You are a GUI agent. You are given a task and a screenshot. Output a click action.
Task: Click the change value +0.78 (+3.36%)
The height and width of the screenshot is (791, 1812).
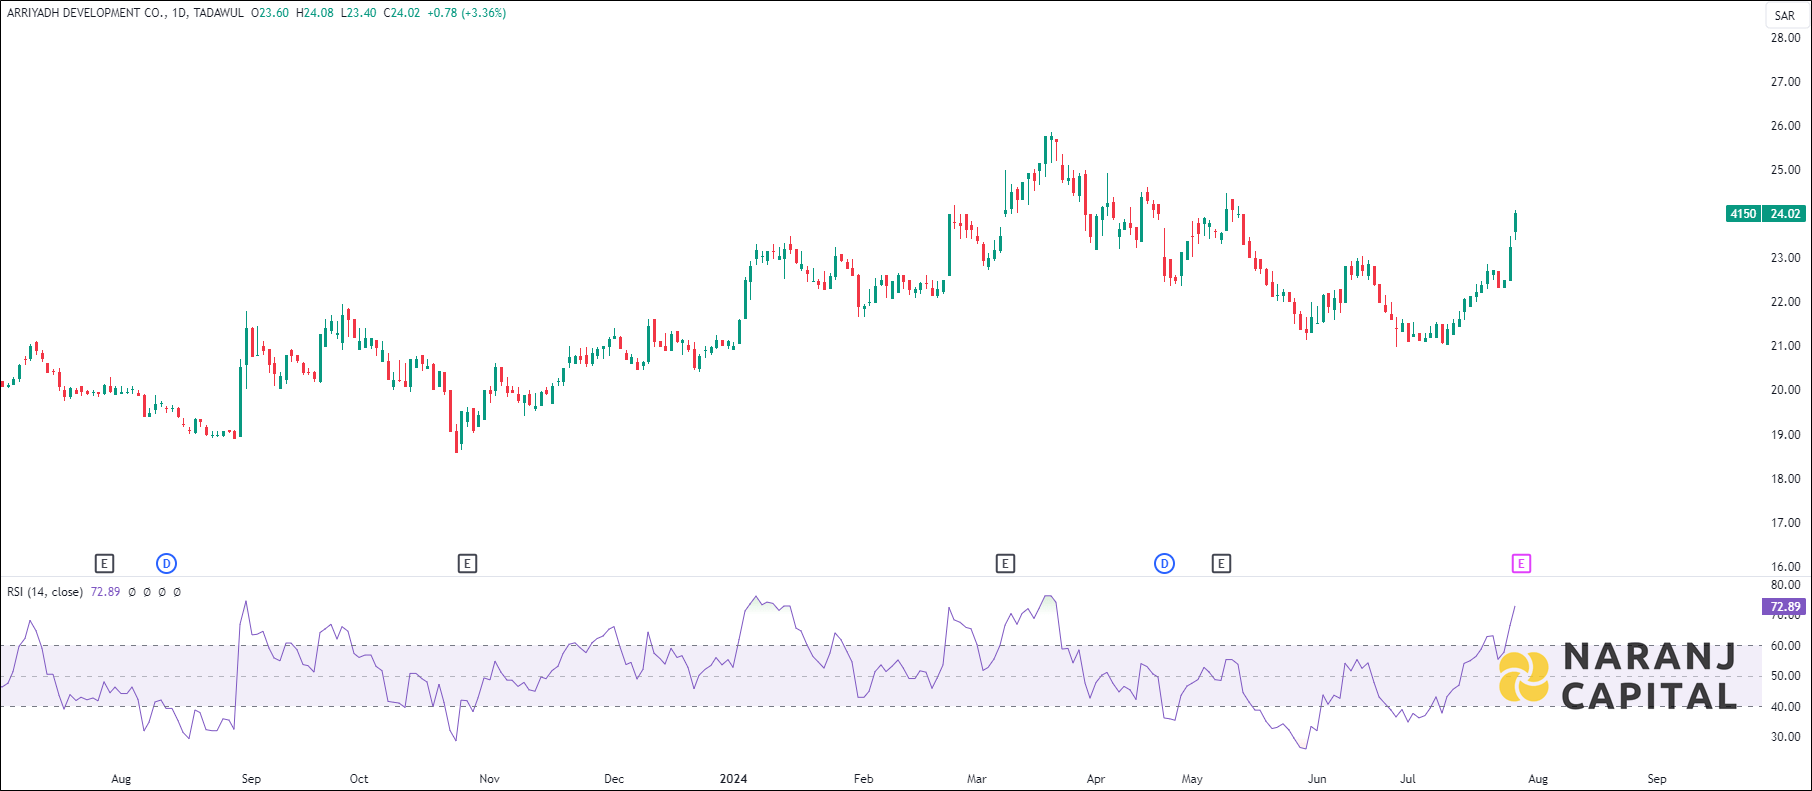466,13
